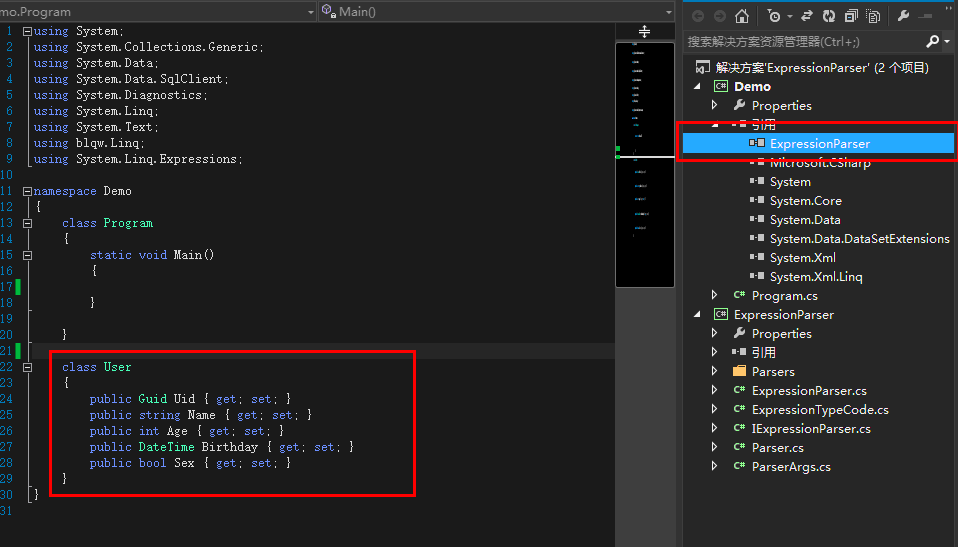The height and width of the screenshot is (547, 958).
Task: Click the Home icon in Solution Explorer toolbar
Action: pyautogui.click(x=742, y=16)
